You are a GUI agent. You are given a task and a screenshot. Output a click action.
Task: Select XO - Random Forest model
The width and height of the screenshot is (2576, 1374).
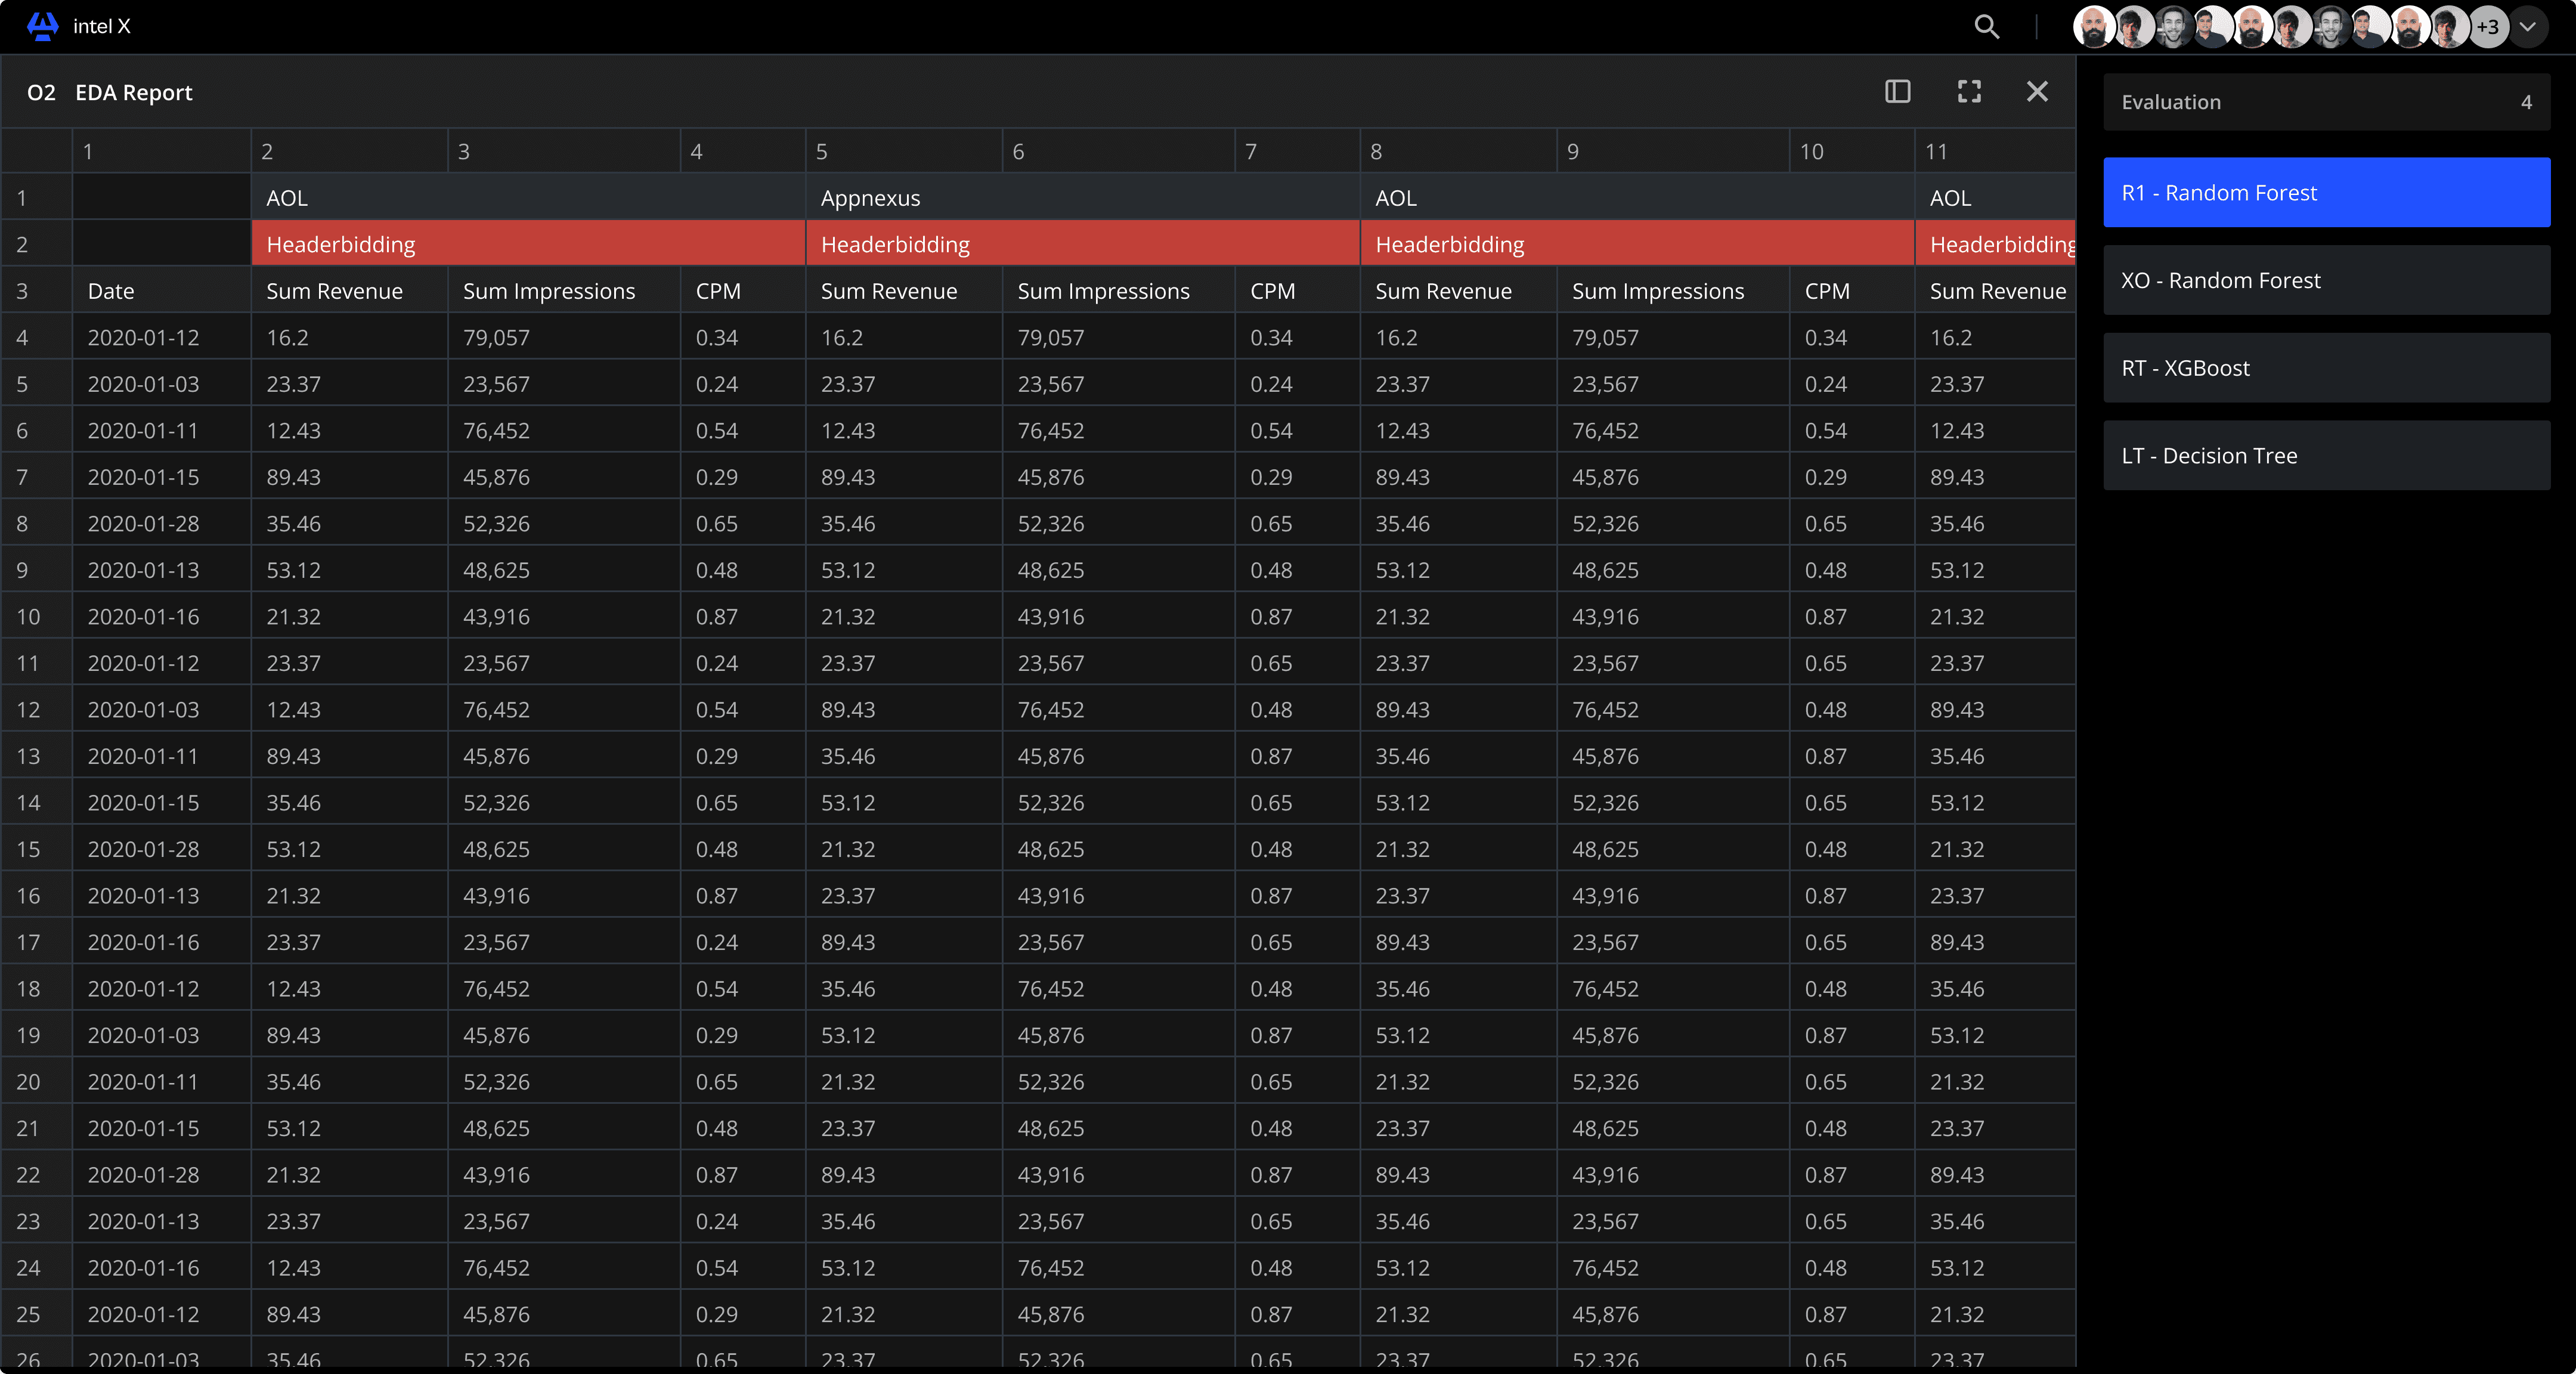point(2326,281)
